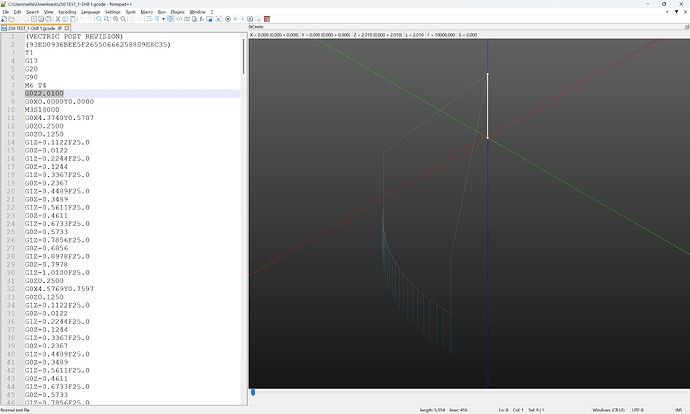
Task: Click the Cut scissors icon
Action: (58, 19)
